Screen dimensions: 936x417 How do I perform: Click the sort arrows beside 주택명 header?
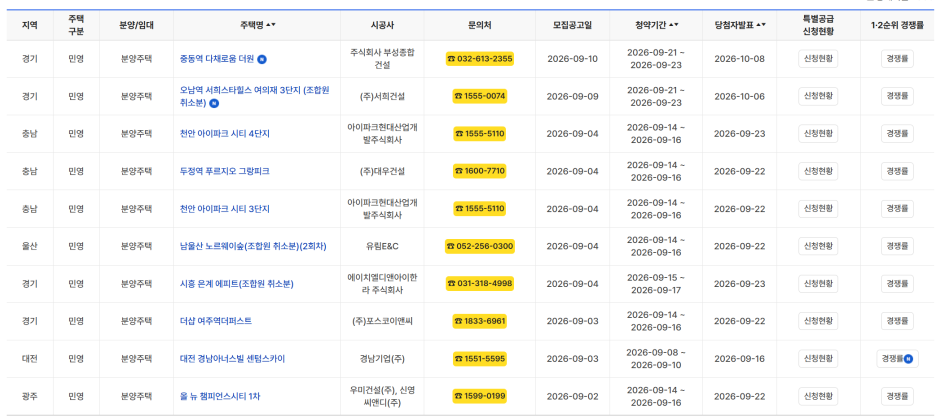(270, 25)
